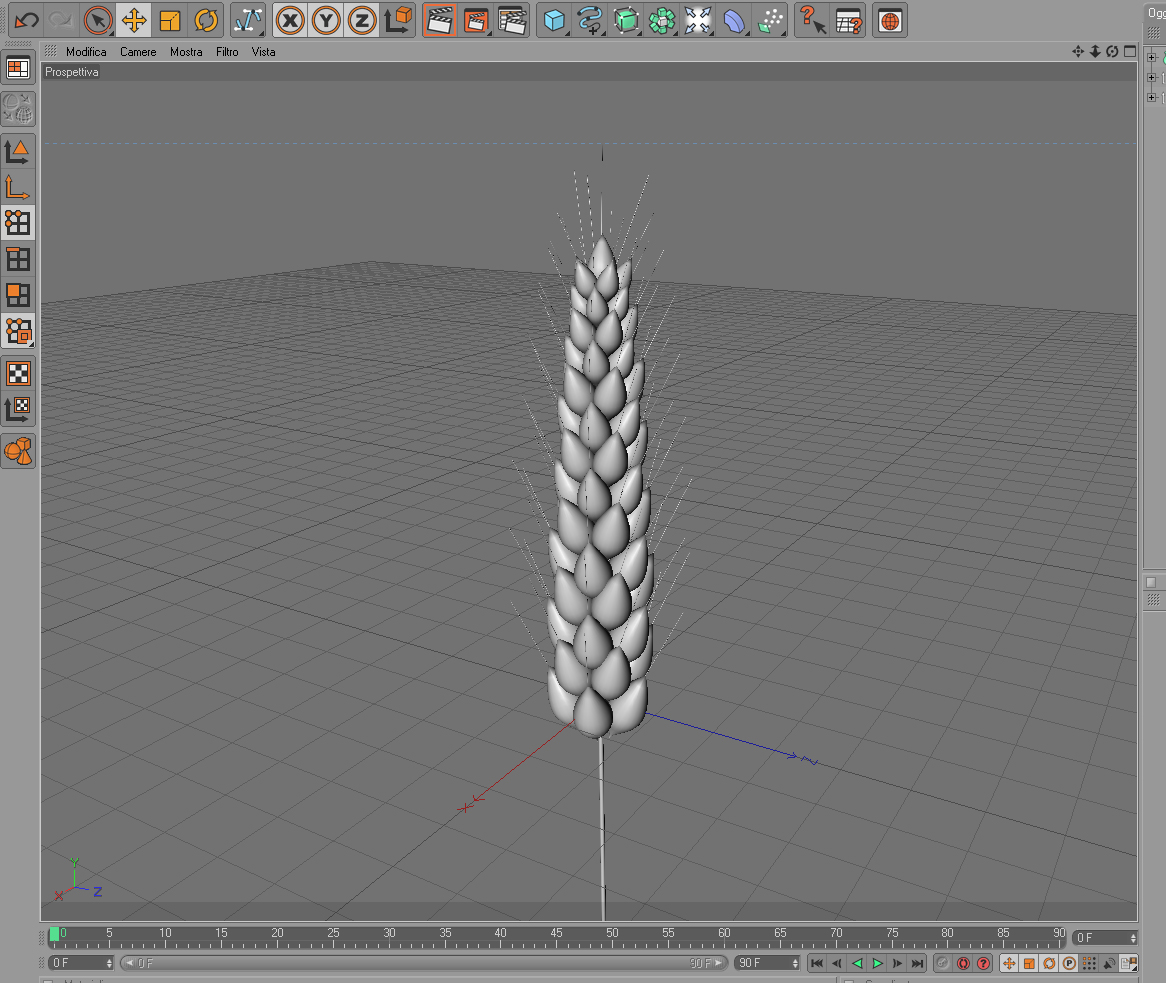Open the layout switcher icon in left sidebar
This screenshot has height=983, width=1166.
[x=18, y=68]
